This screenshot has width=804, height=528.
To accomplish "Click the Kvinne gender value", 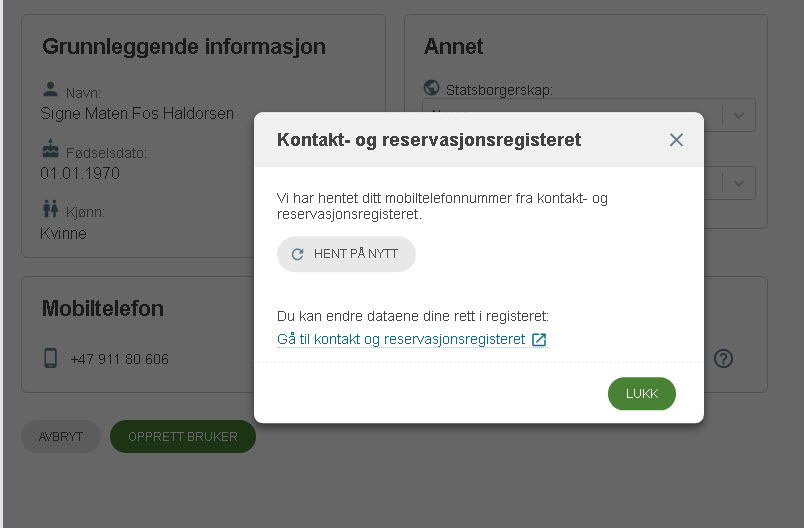I will point(63,233).
